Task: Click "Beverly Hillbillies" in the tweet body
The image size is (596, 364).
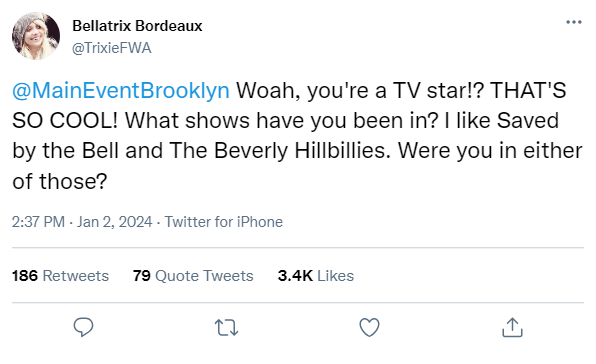Action: pyautogui.click(x=302, y=150)
